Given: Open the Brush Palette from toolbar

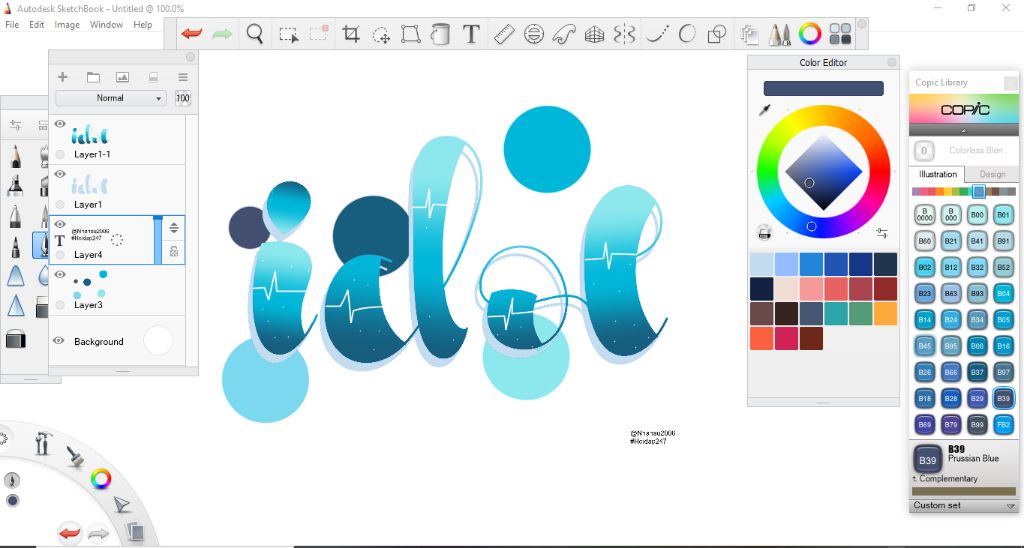Looking at the screenshot, I should (779, 34).
